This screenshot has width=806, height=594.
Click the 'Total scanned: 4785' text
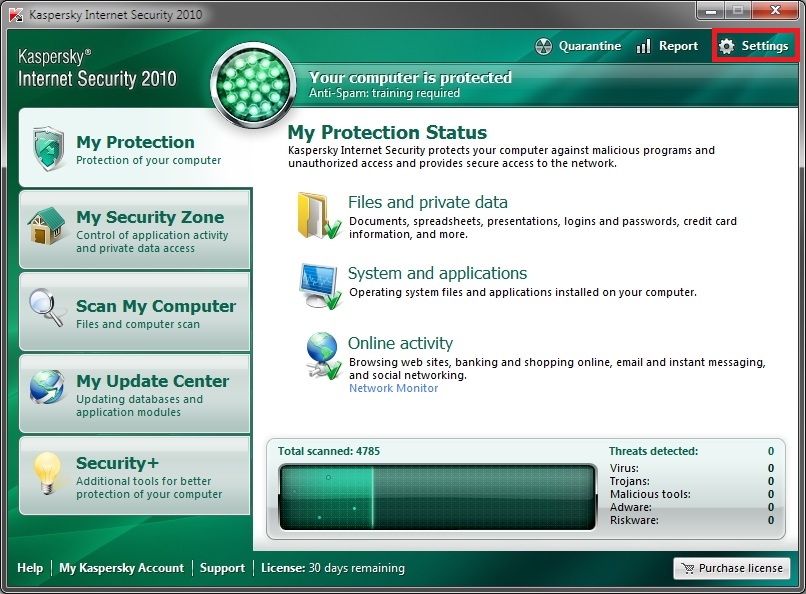pyautogui.click(x=329, y=451)
